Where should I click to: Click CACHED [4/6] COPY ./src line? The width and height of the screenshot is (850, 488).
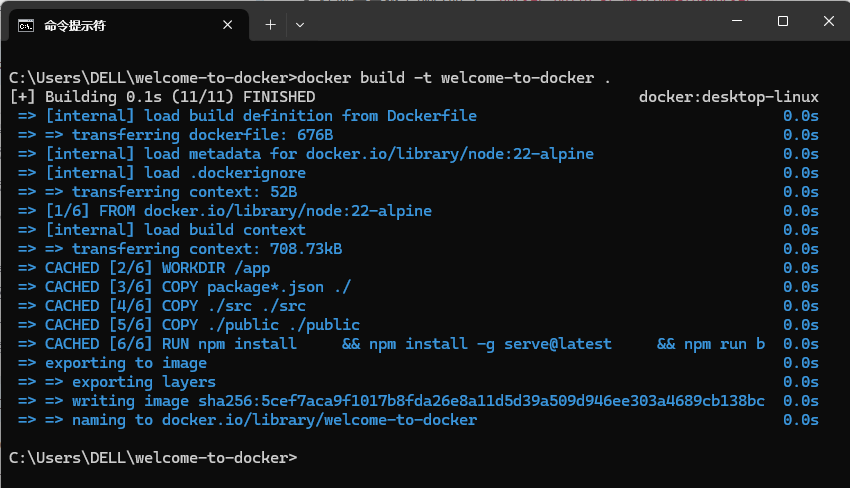162,306
